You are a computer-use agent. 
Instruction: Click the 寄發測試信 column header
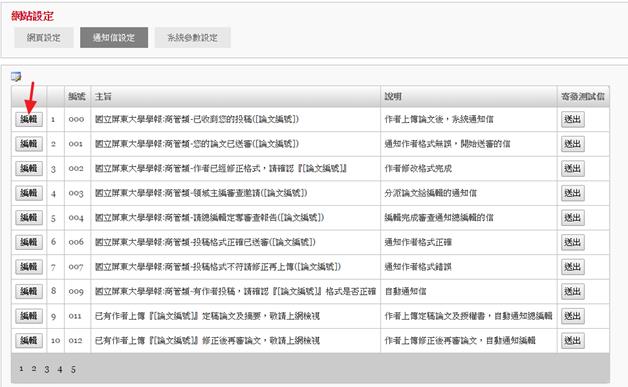pyautogui.click(x=583, y=97)
